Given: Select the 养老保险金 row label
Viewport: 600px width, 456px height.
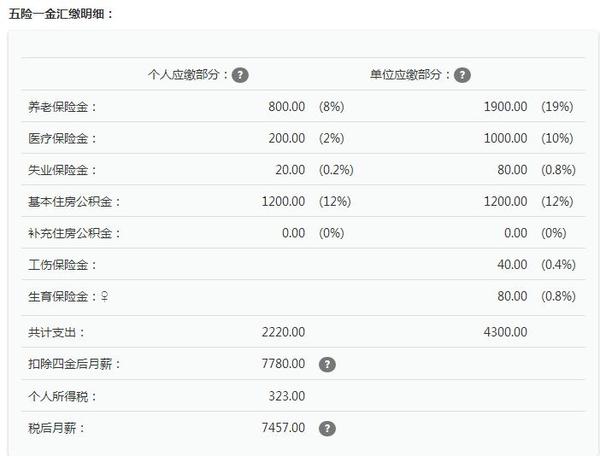Looking at the screenshot, I should 62,107.
